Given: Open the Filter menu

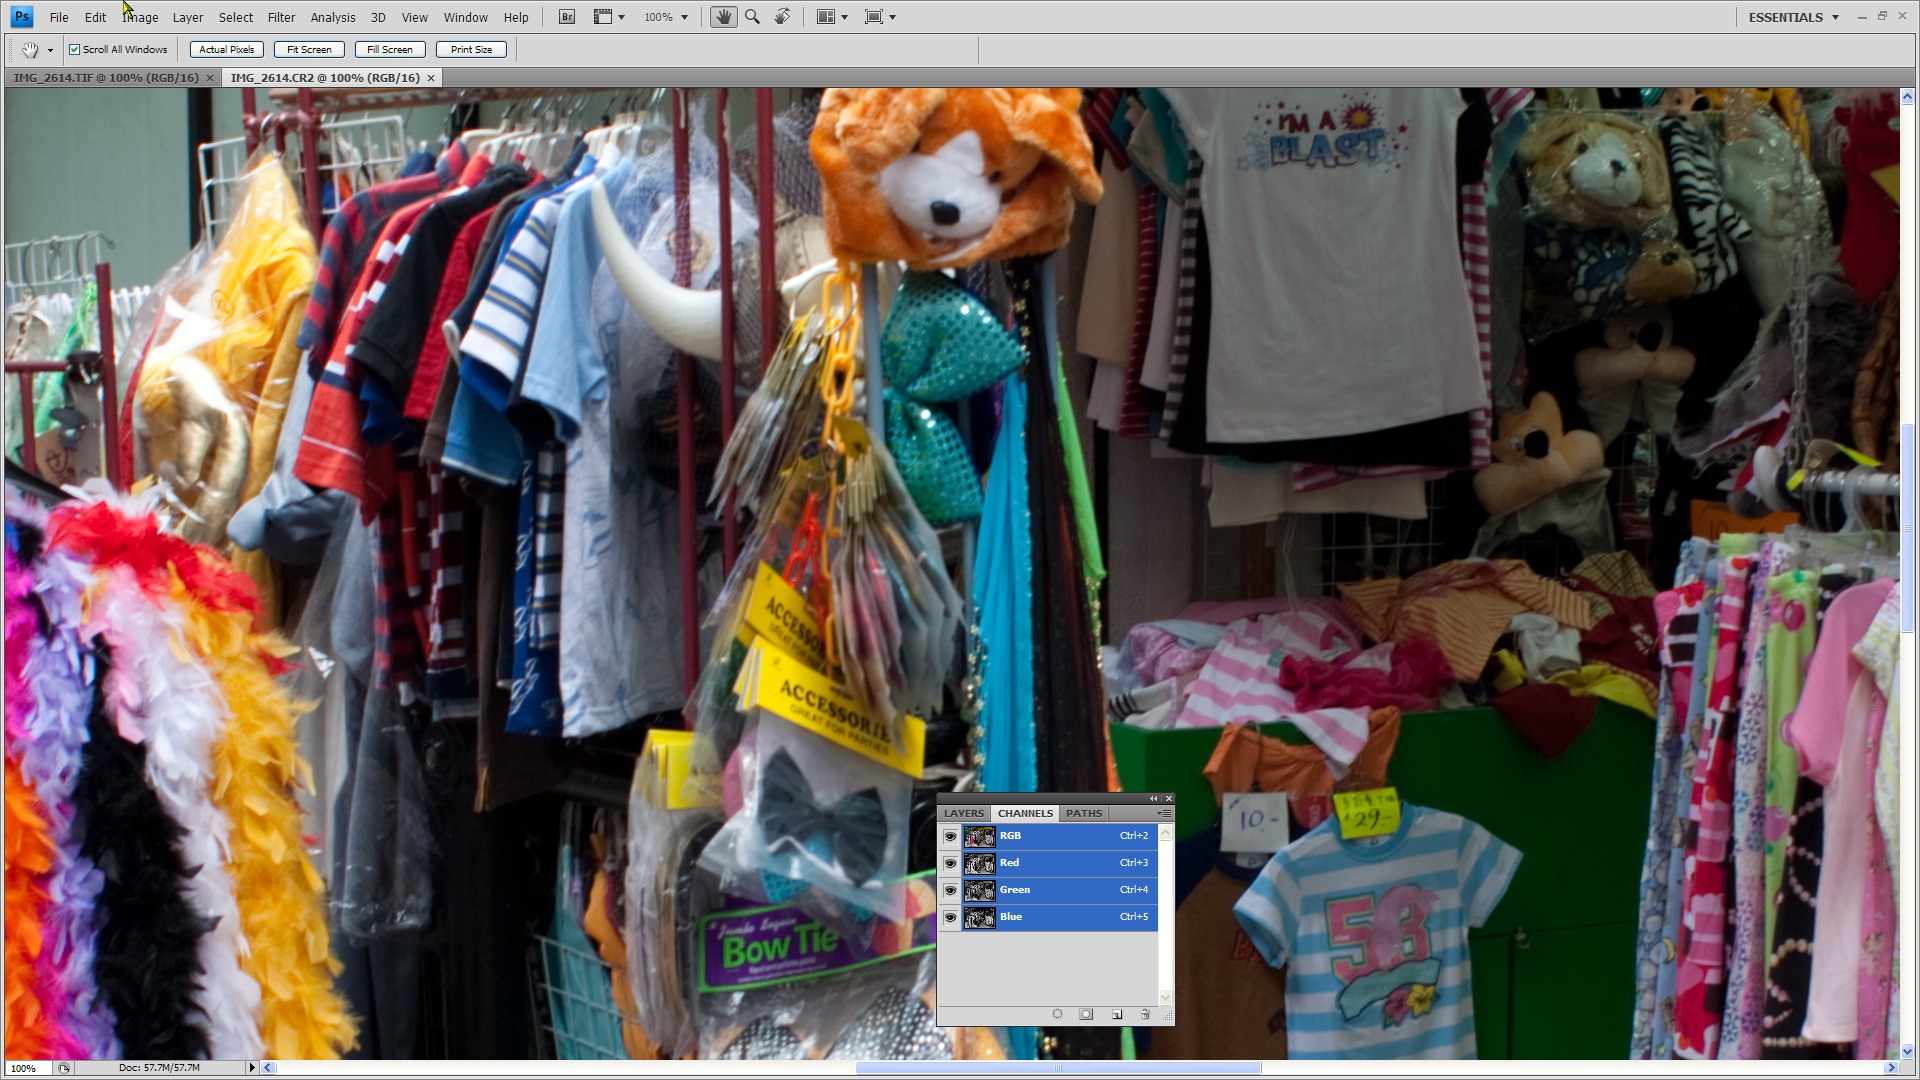Looking at the screenshot, I should (x=281, y=17).
